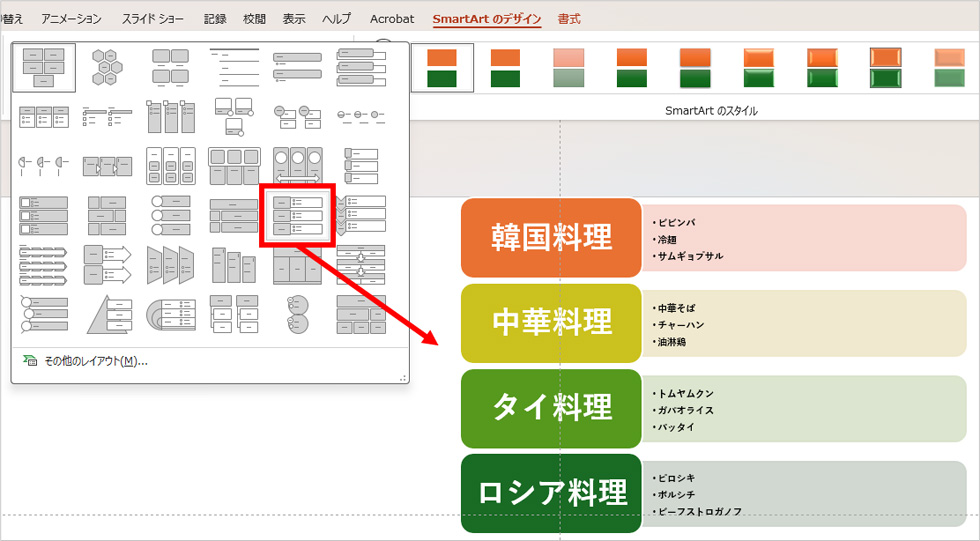Select the ロシア料理 dark green shape
Viewport: 980px width, 541px height.
[x=551, y=494]
